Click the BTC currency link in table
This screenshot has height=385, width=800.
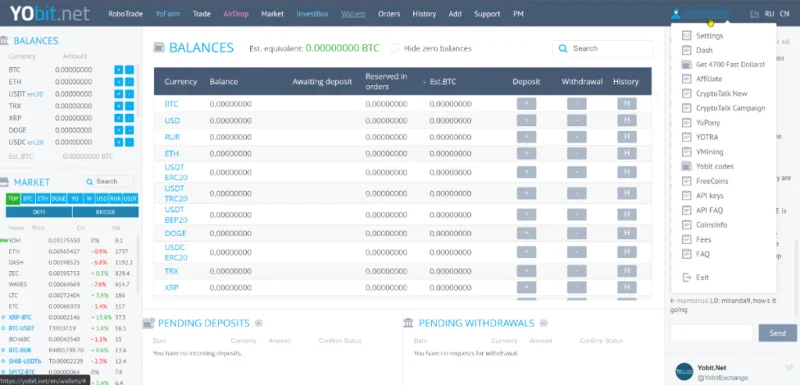click(x=171, y=104)
